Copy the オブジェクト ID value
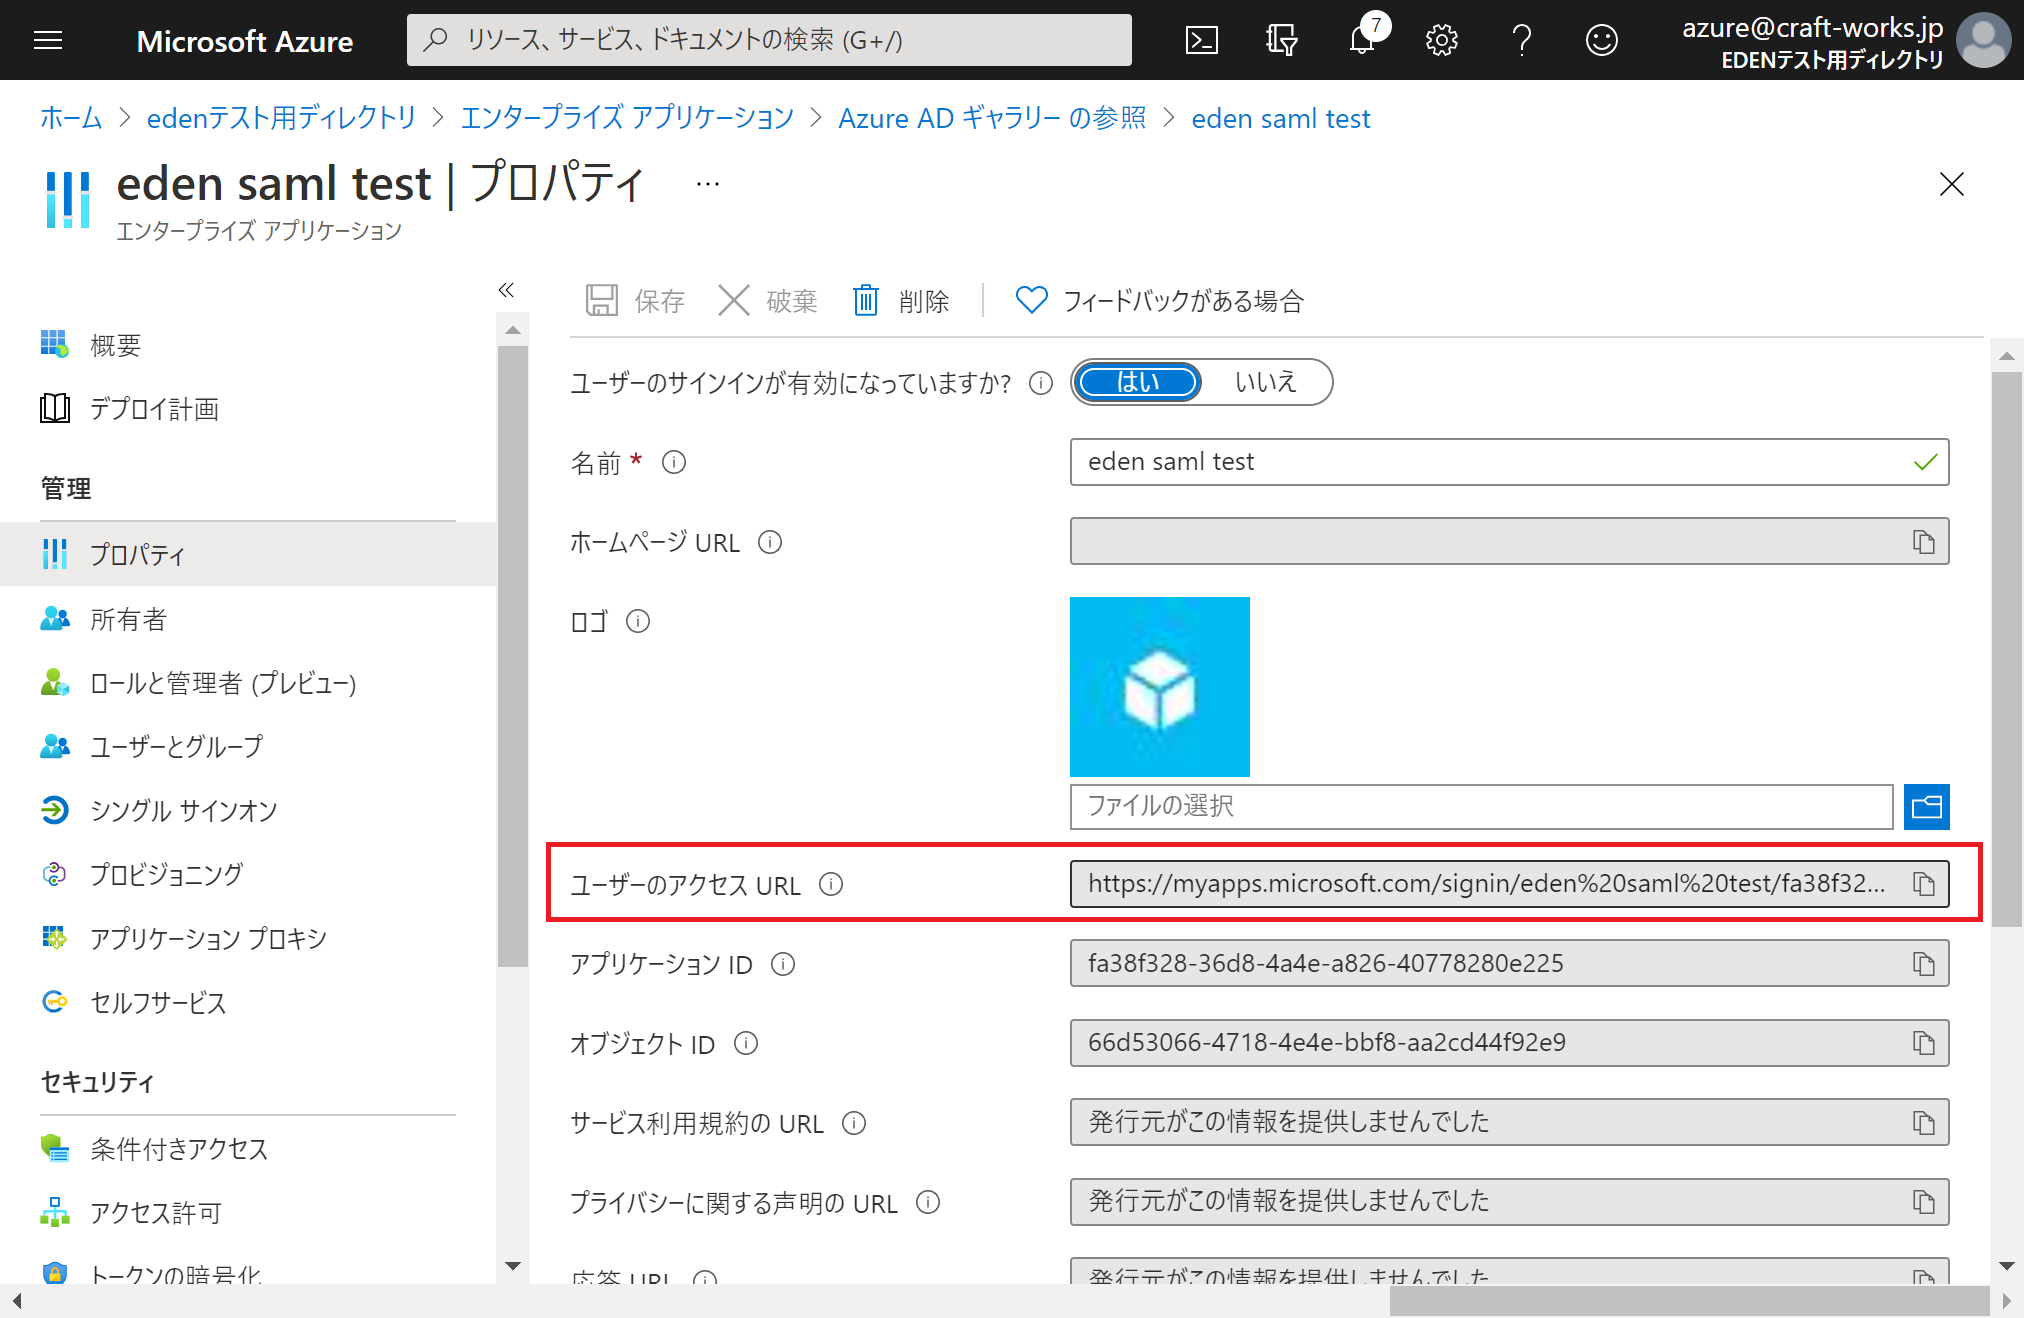The height and width of the screenshot is (1318, 2024). pyautogui.click(x=1924, y=1043)
